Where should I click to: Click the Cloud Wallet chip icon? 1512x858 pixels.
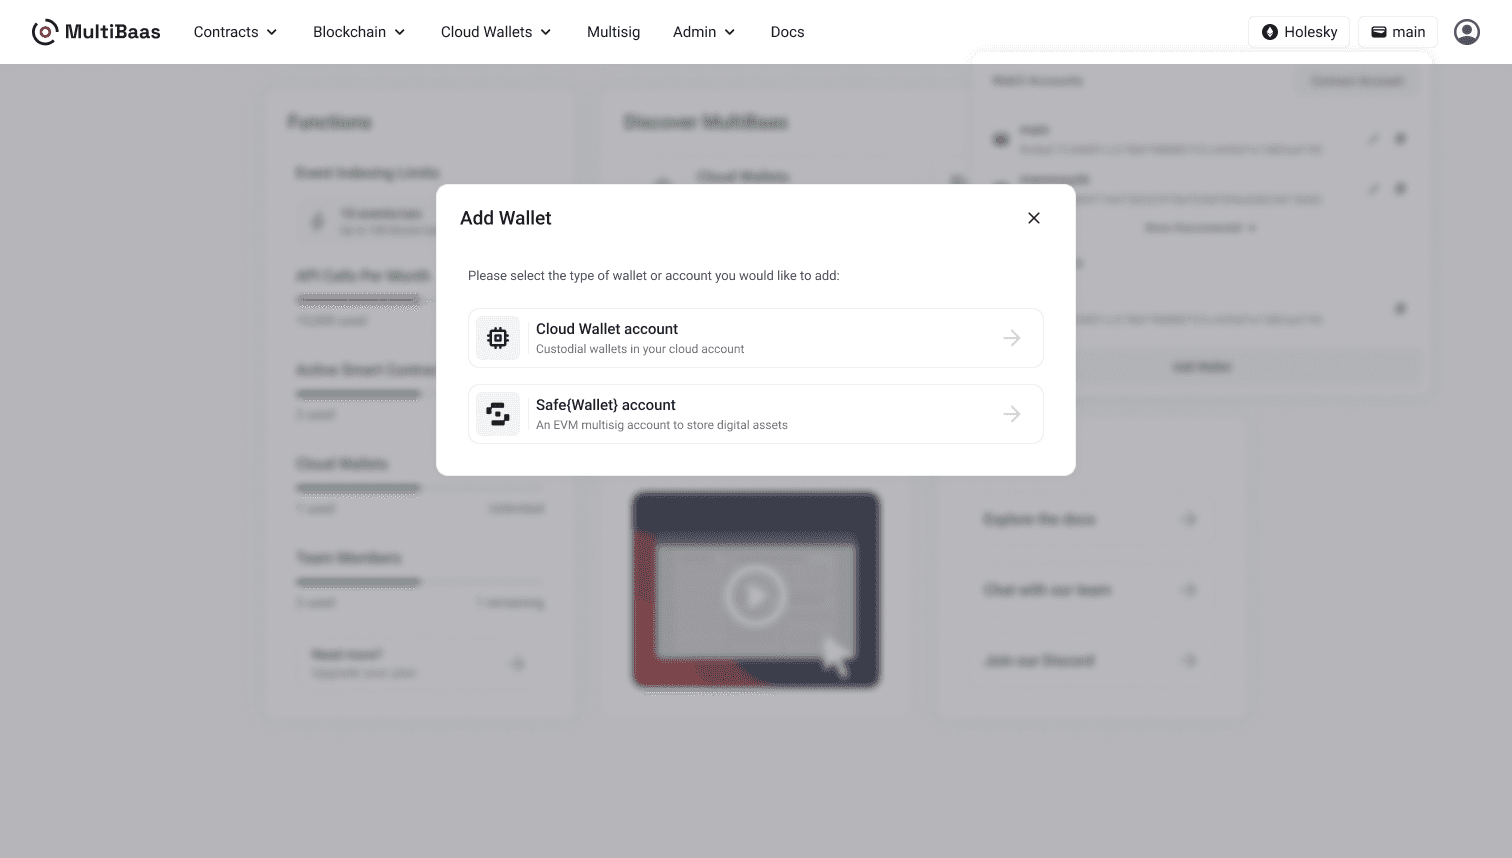pos(498,338)
